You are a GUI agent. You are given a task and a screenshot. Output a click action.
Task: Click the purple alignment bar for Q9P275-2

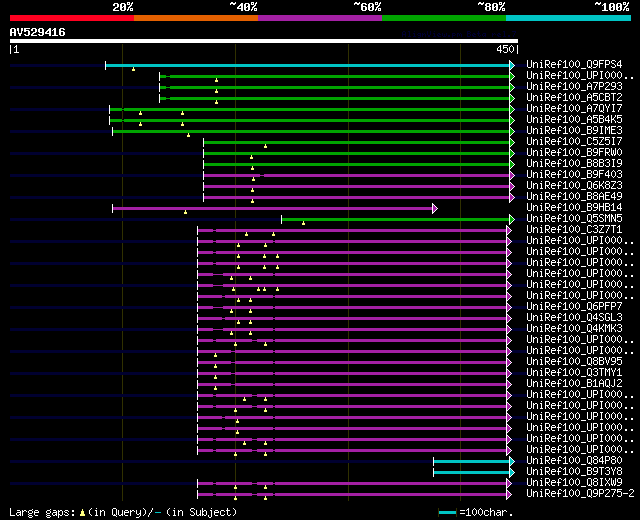pos(352,495)
